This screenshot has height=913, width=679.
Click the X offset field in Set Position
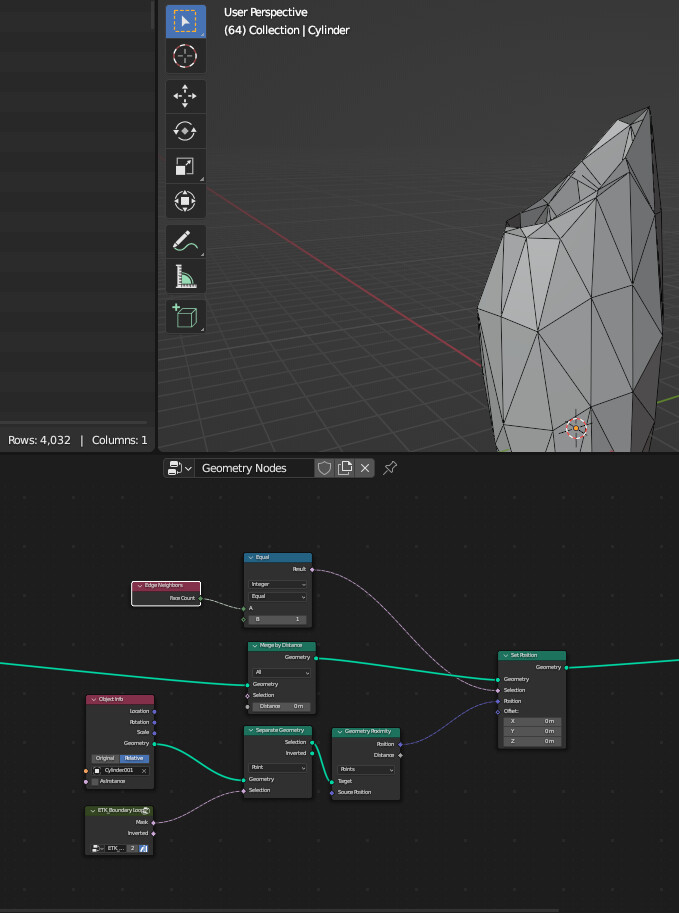coord(532,721)
